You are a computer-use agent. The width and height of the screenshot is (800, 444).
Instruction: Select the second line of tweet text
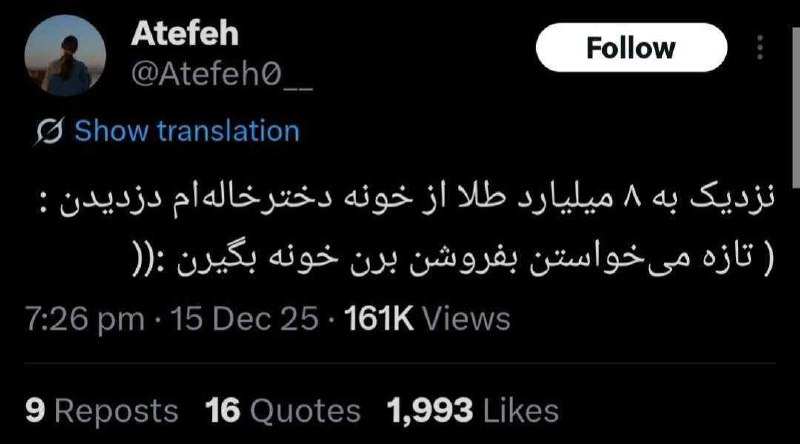tap(453, 259)
